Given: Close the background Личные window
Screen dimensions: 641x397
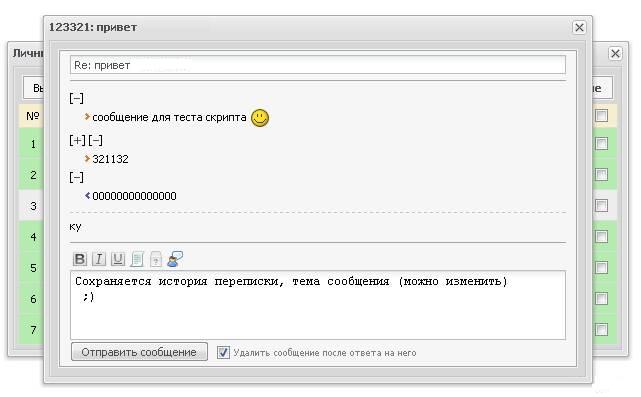Looking at the screenshot, I should click(615, 54).
